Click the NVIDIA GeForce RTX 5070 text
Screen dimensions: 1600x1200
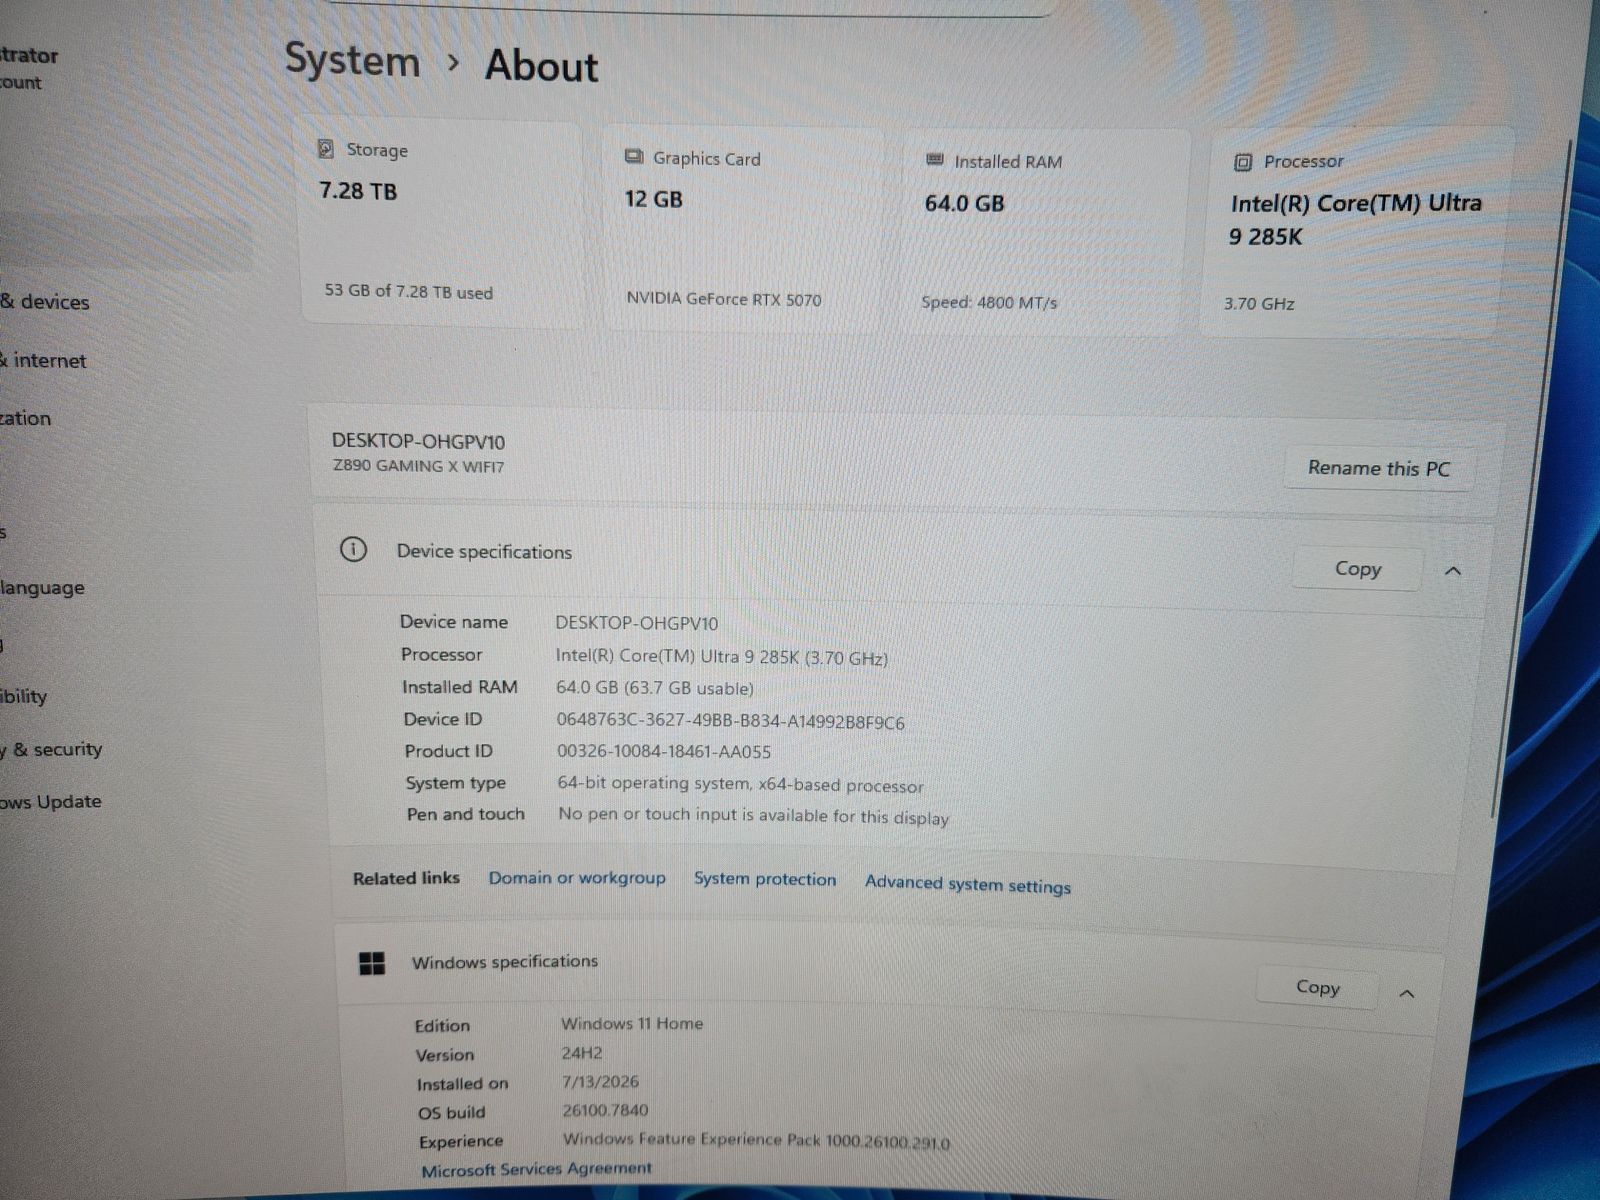tap(724, 298)
